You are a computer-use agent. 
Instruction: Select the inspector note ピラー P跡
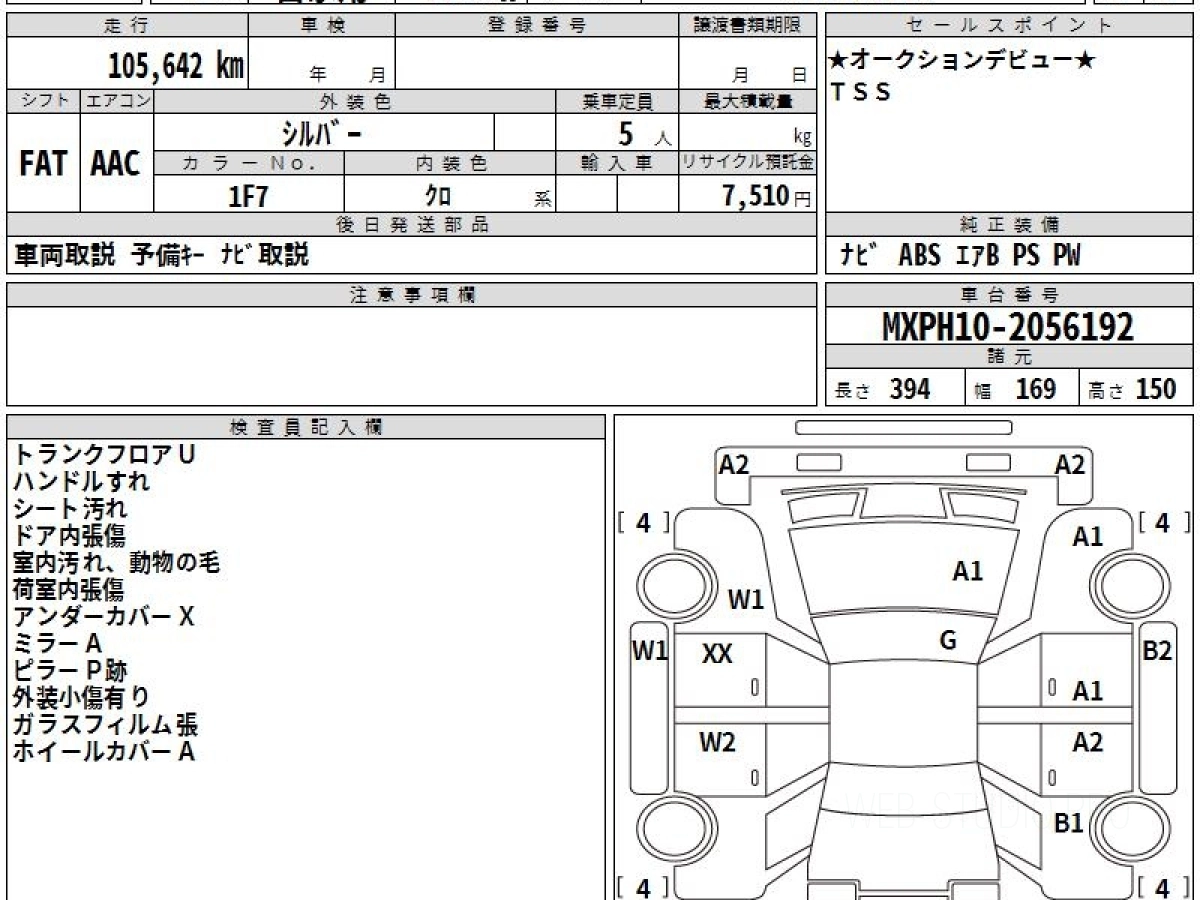[x=70, y=670]
